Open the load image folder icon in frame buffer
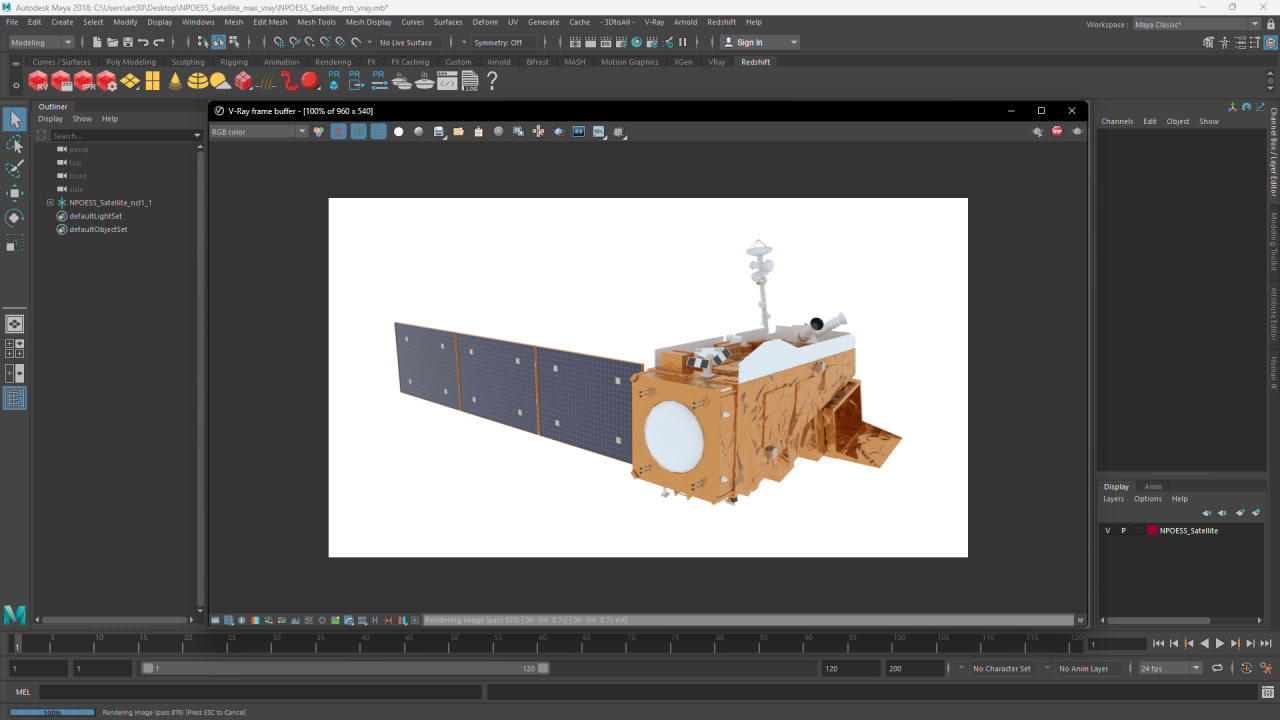1280x720 pixels. click(458, 131)
